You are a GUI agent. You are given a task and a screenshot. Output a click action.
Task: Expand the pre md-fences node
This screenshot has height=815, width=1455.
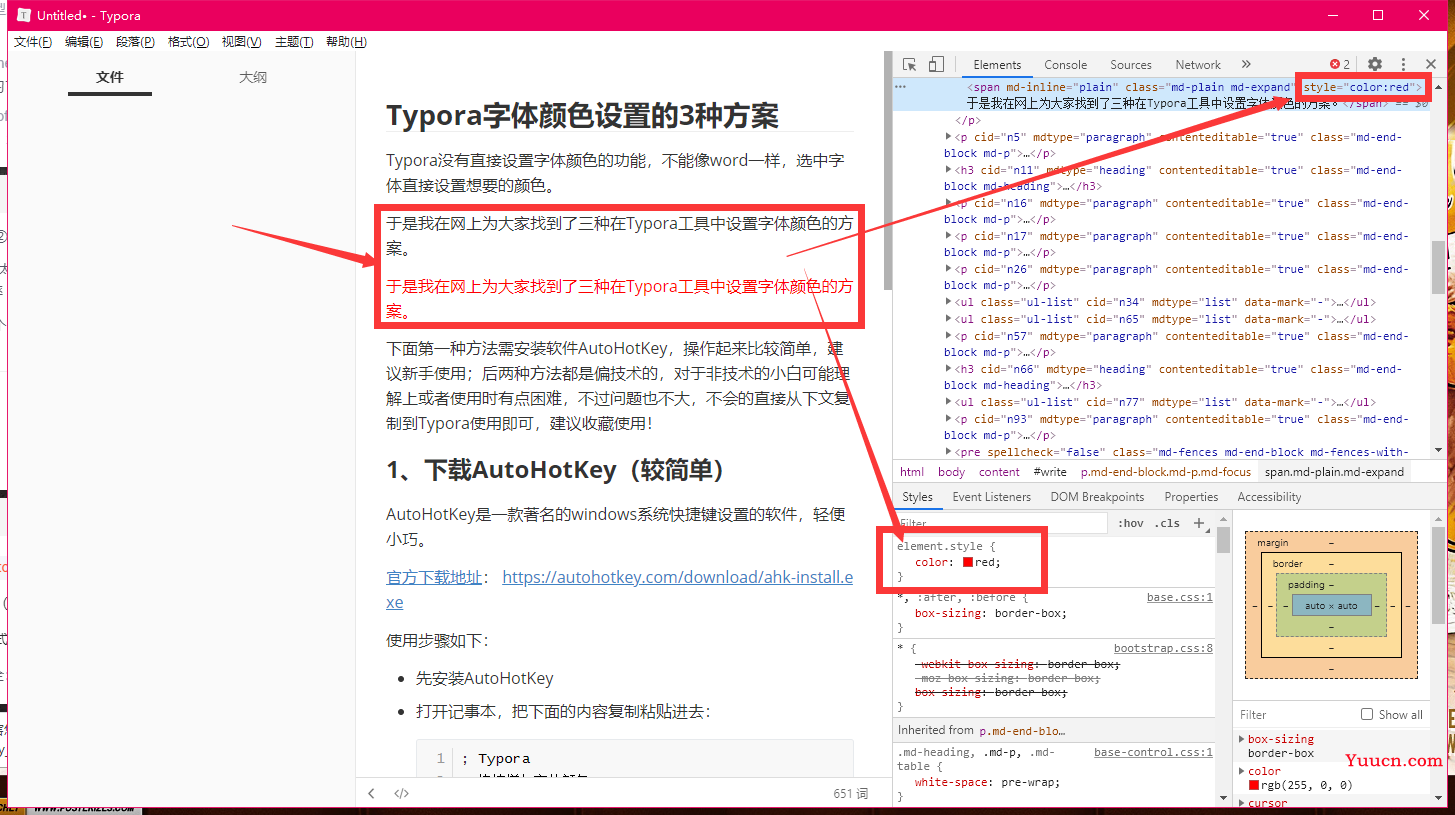(x=949, y=452)
